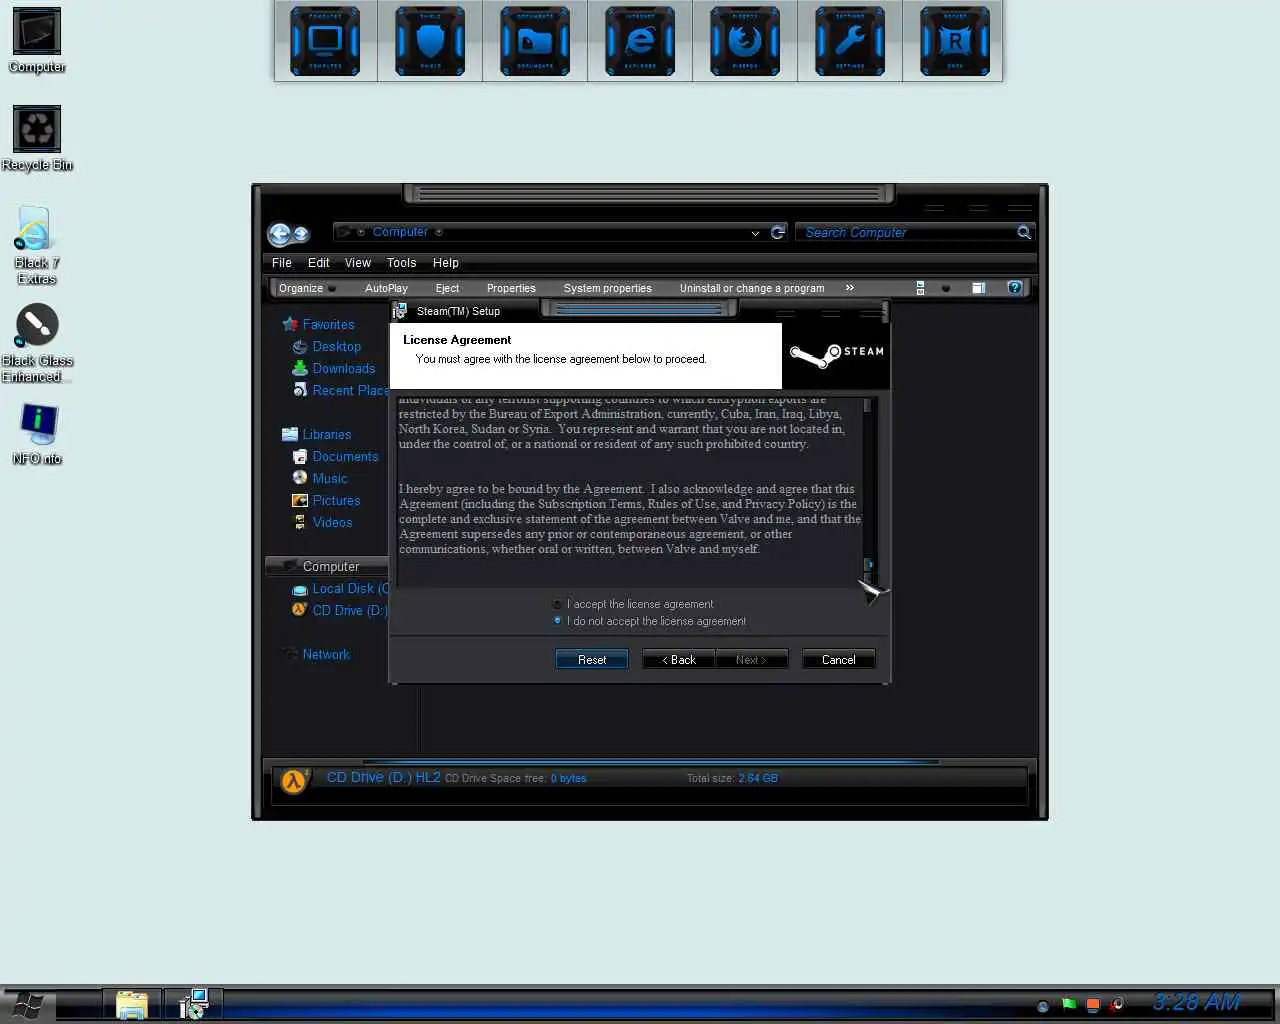Go forward using Explorer's forward arrow

(301, 234)
